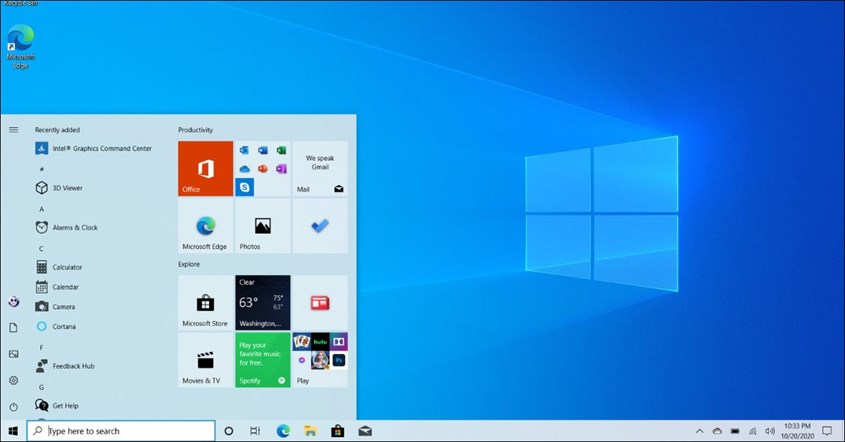Screen dimensions: 845x442
Task: Open Documents from Start sidebar
Action: [13, 328]
